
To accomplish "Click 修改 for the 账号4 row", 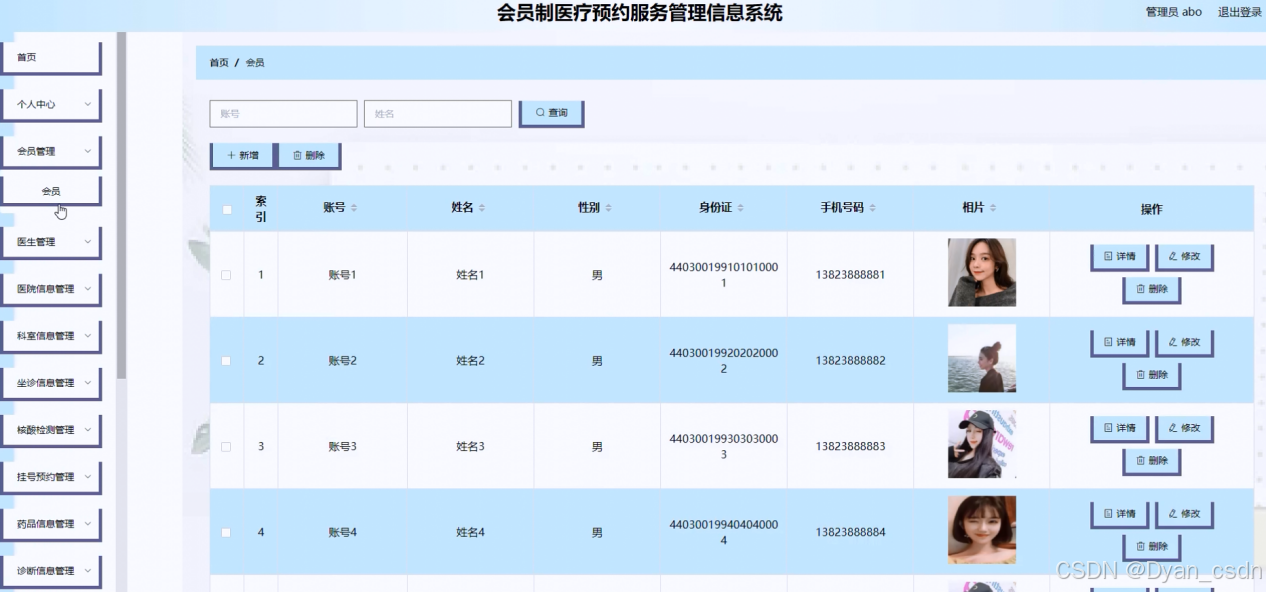I will pyautogui.click(x=1184, y=514).
